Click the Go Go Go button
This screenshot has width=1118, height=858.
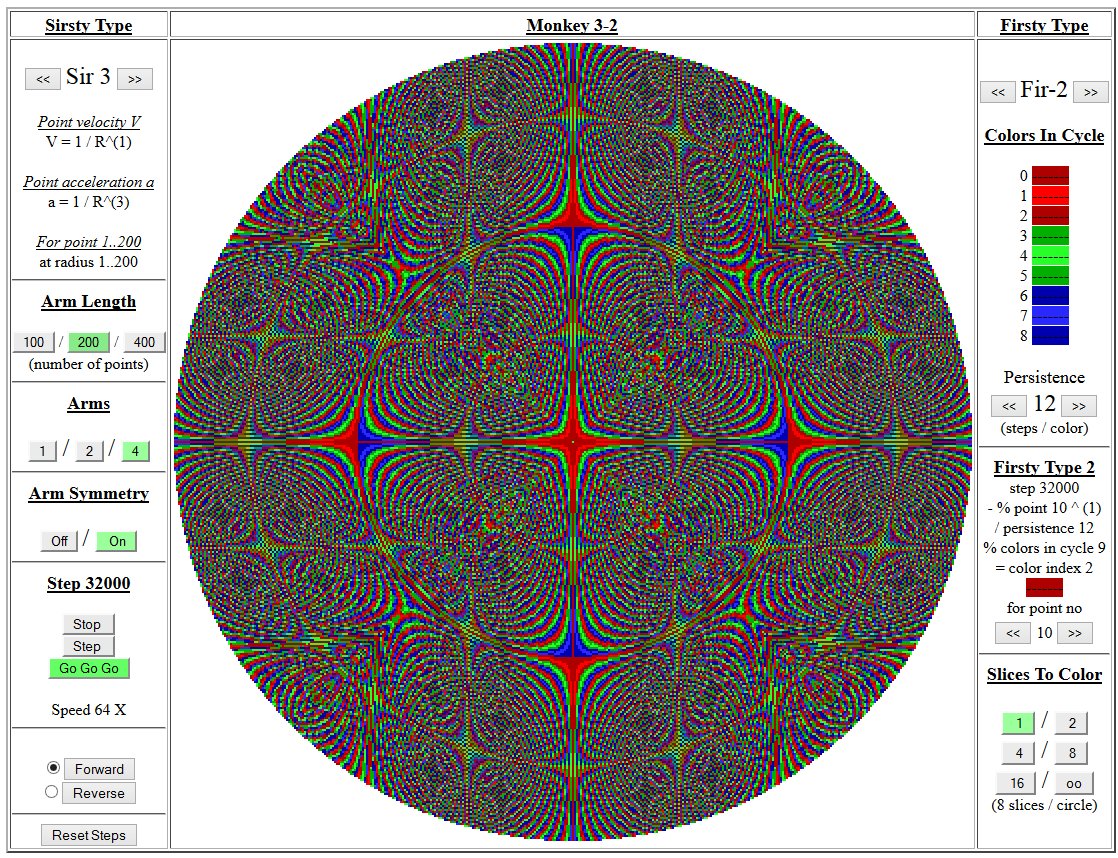89,668
